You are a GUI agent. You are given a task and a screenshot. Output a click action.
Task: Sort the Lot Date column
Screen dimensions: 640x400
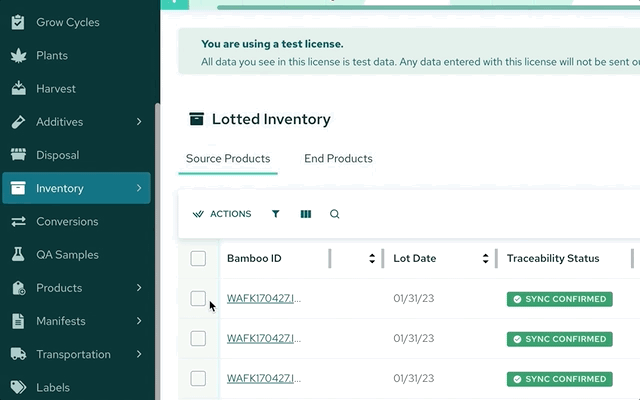pyautogui.click(x=485, y=258)
